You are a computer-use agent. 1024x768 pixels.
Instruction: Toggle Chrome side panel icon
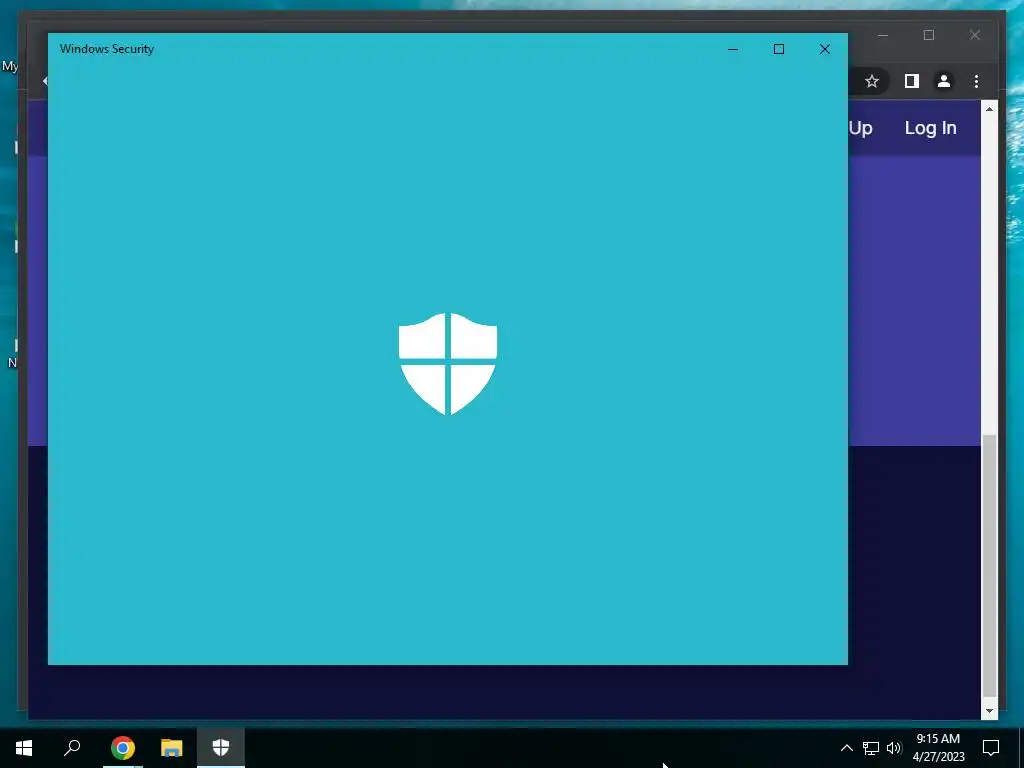912,81
